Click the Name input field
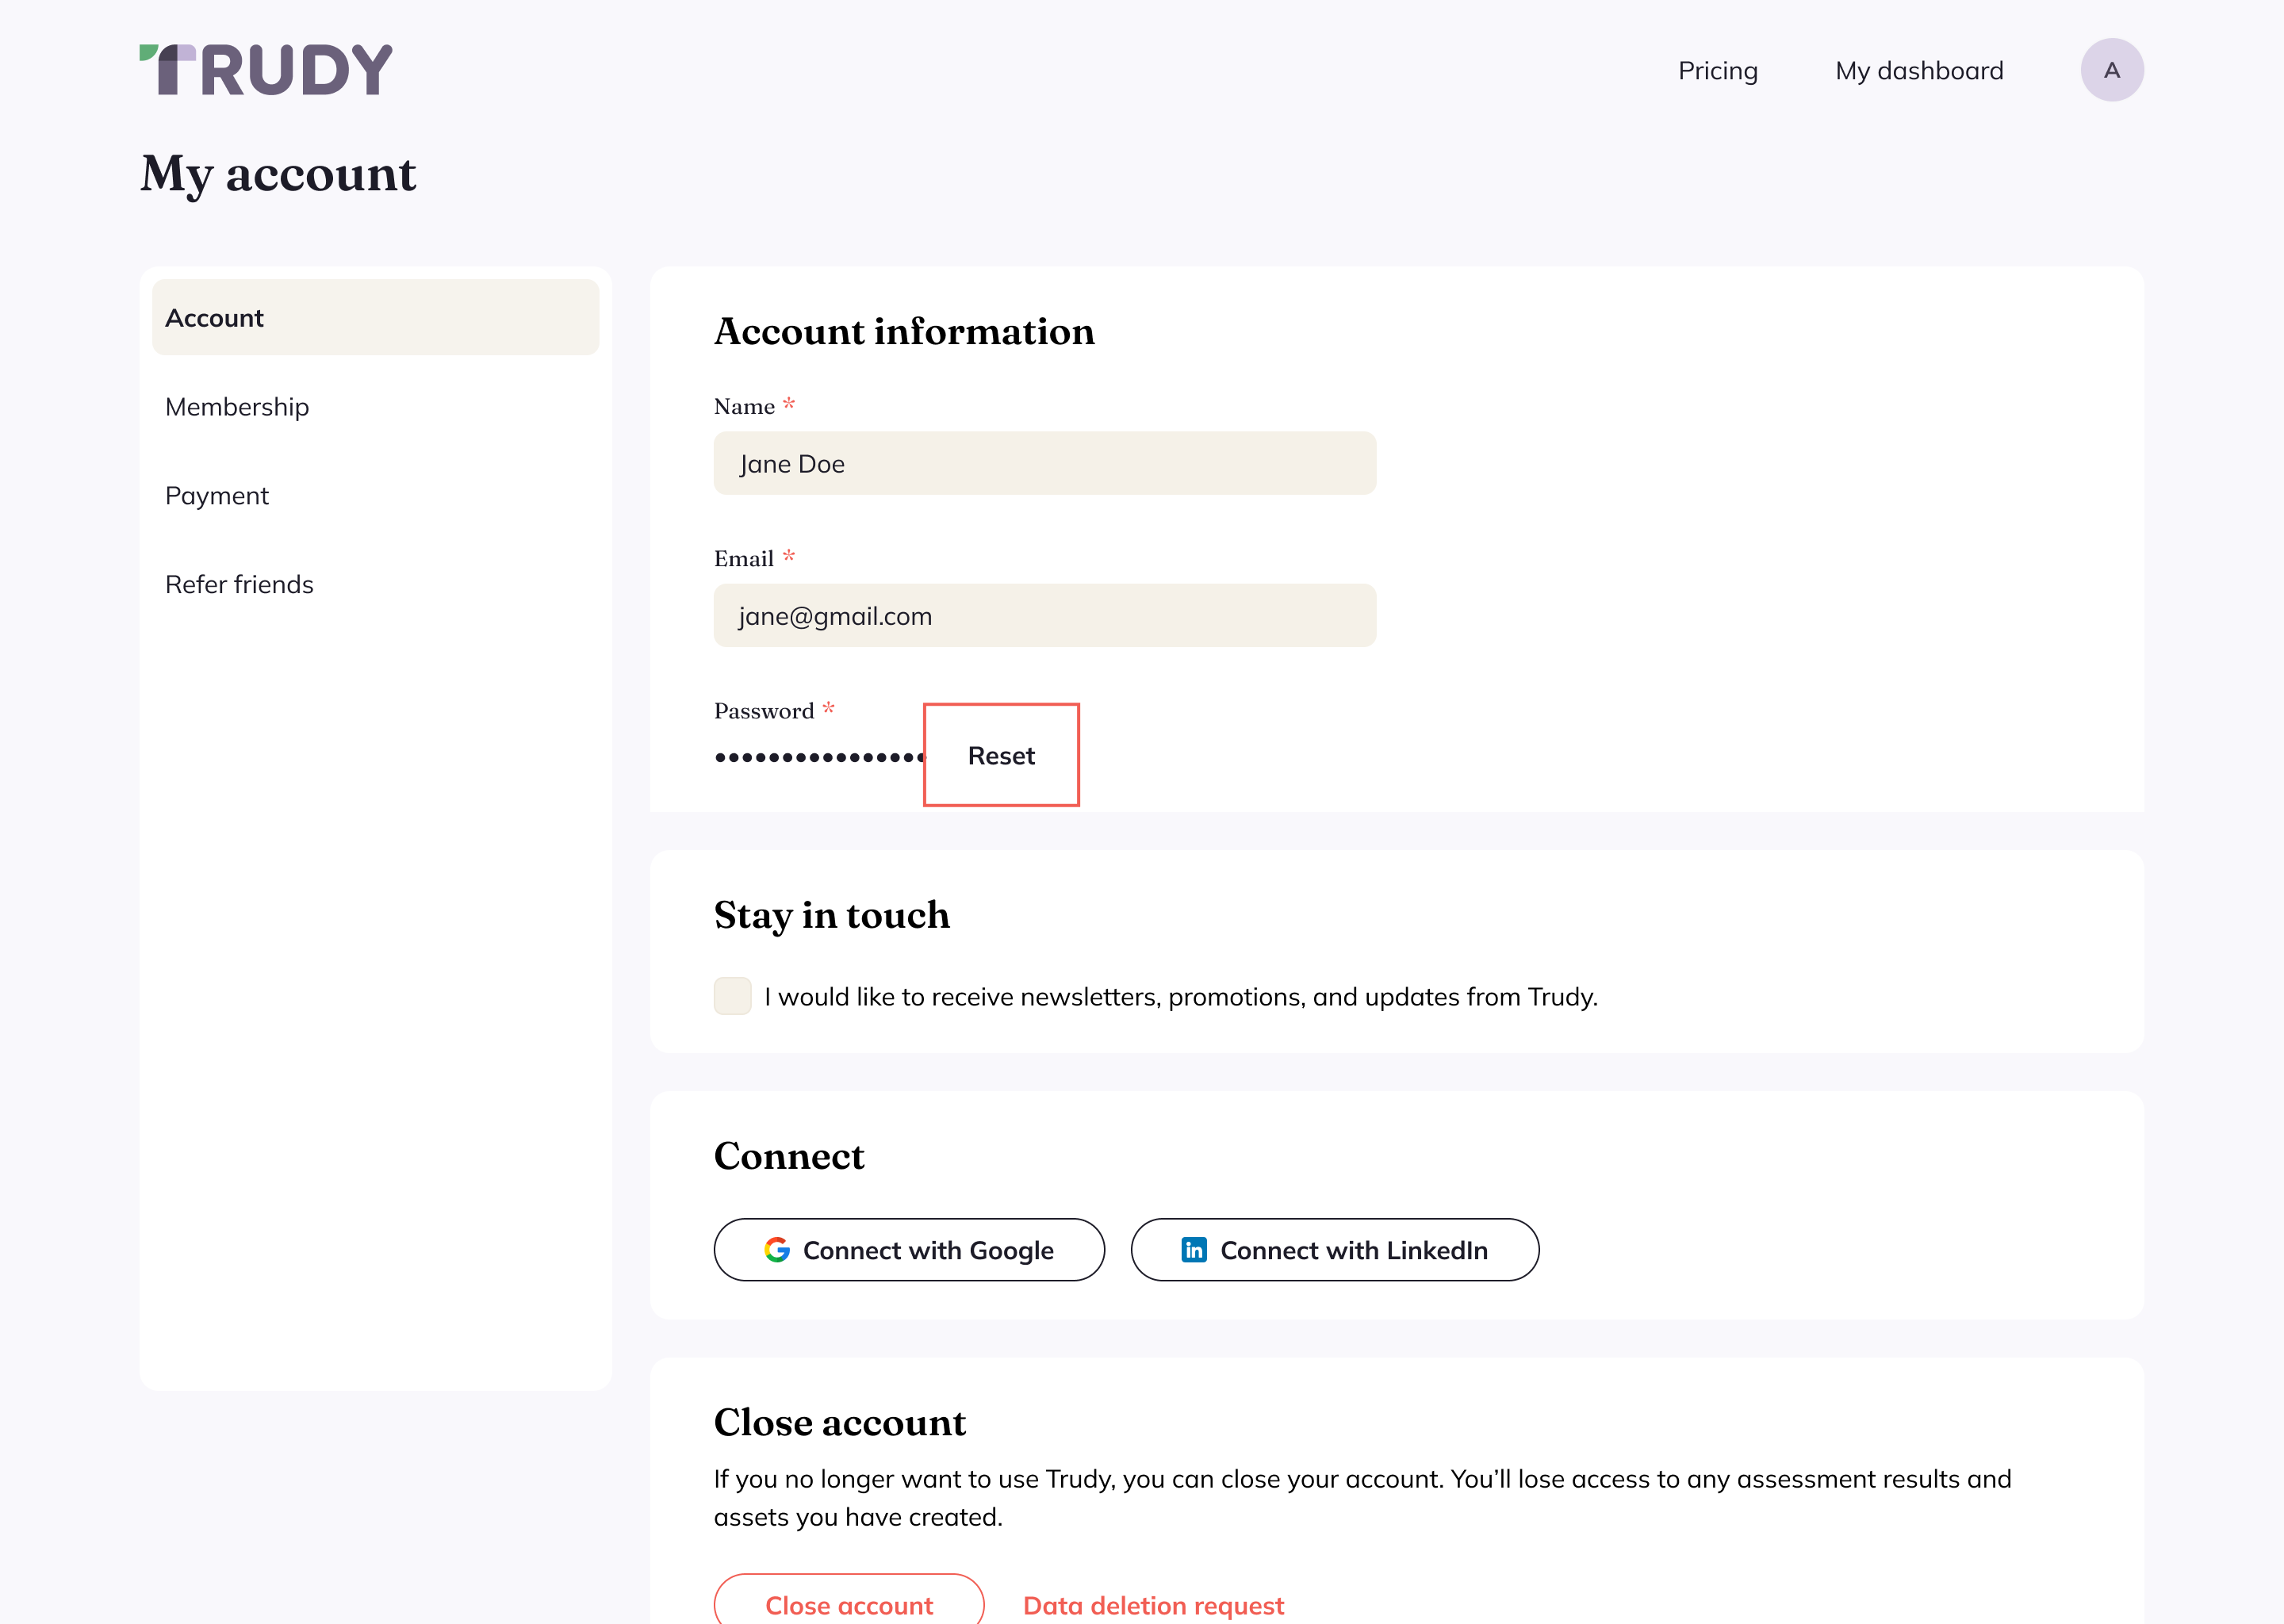Image resolution: width=2284 pixels, height=1624 pixels. click(1045, 462)
